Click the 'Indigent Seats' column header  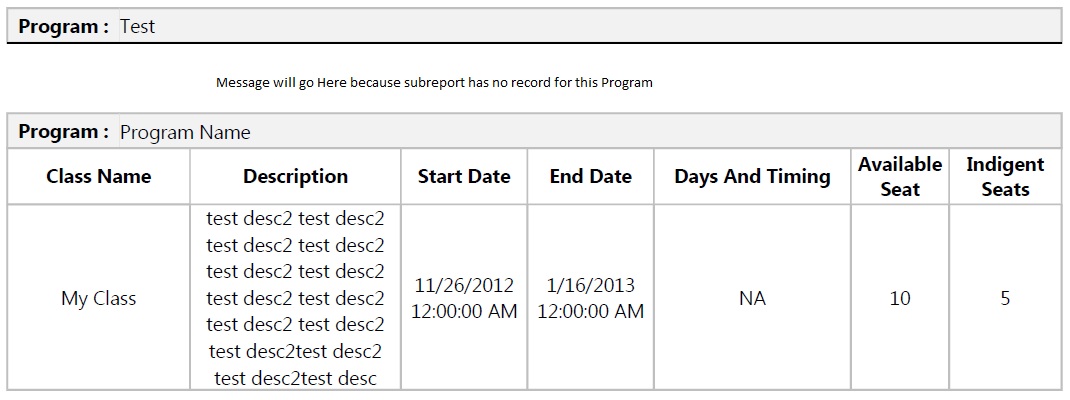pos(1005,176)
